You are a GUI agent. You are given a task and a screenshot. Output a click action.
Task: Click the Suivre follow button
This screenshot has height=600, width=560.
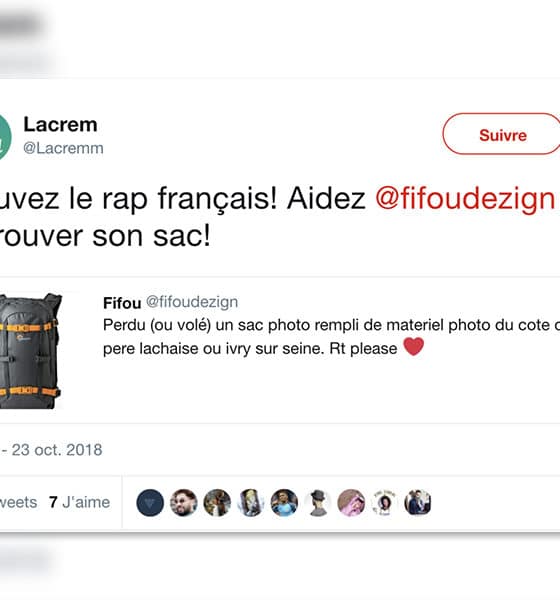coord(502,134)
